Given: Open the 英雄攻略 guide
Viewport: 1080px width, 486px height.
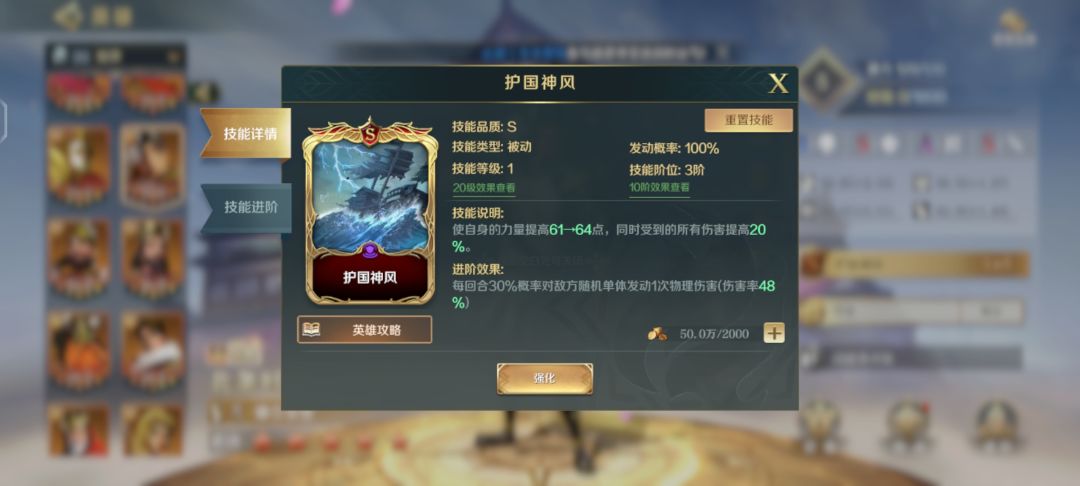Looking at the screenshot, I should pyautogui.click(x=364, y=330).
